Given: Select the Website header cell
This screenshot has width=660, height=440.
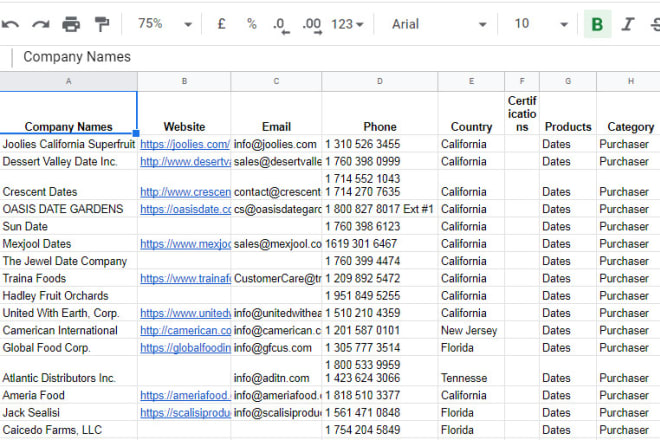Looking at the screenshot, I should point(184,113).
